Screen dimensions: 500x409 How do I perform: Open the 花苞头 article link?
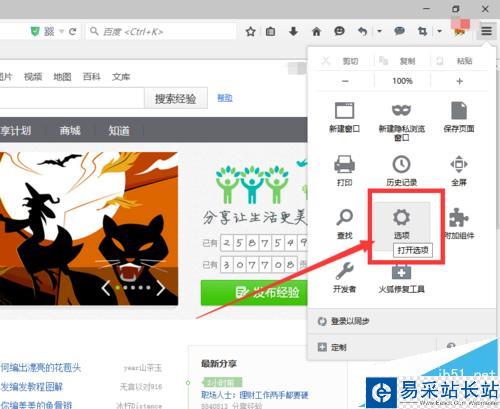click(x=41, y=368)
